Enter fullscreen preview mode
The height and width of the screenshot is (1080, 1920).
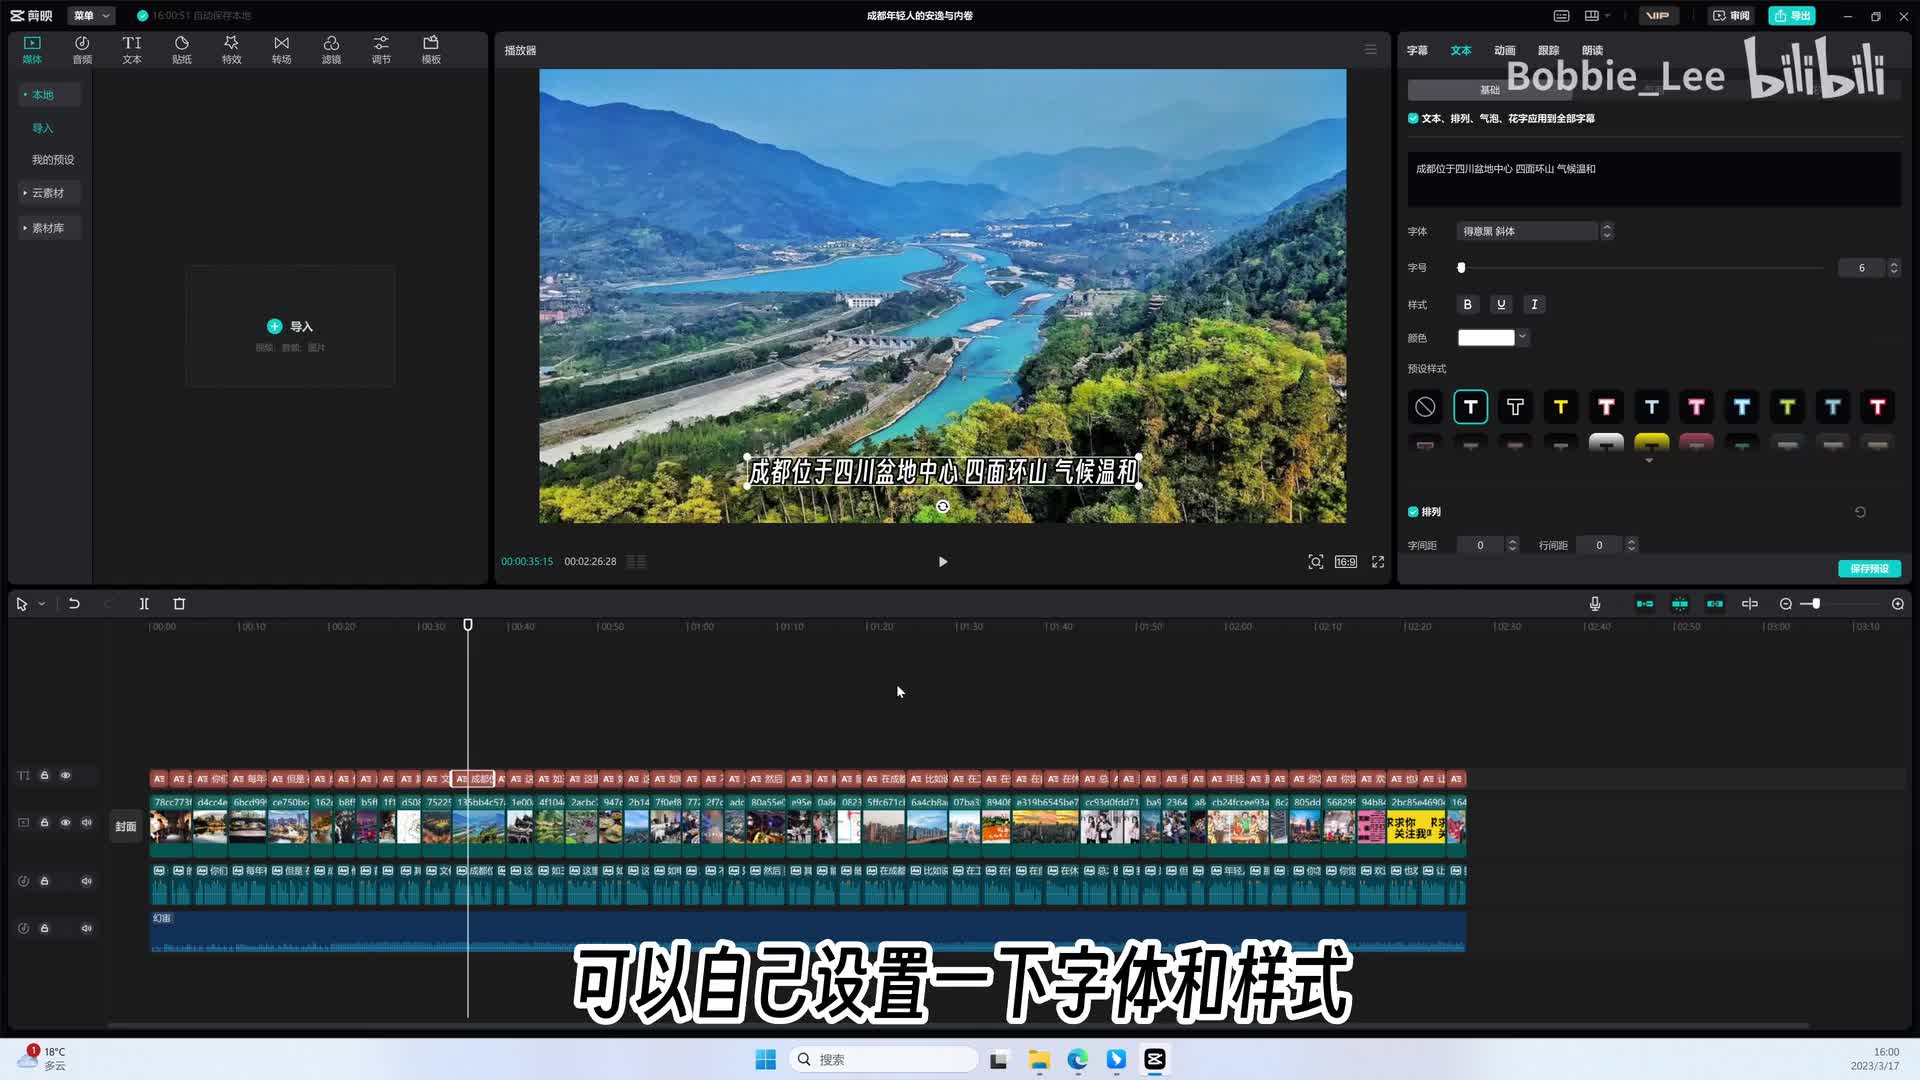(x=1378, y=562)
